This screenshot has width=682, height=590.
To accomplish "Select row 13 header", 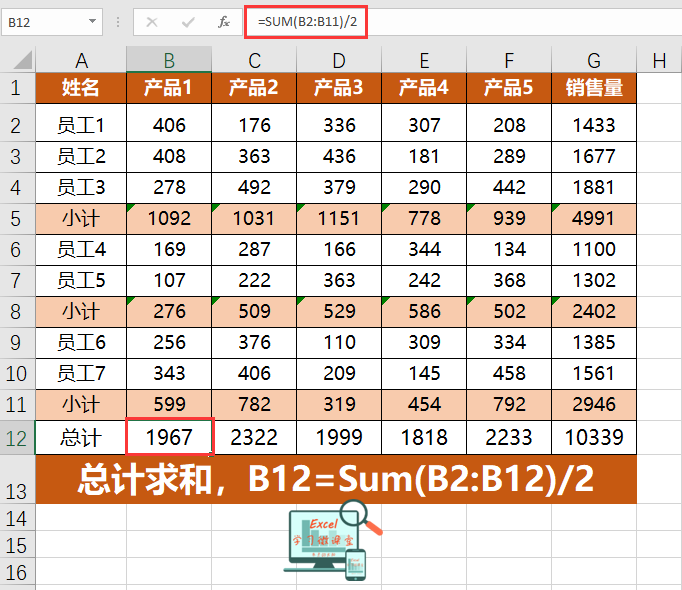I will (17, 479).
